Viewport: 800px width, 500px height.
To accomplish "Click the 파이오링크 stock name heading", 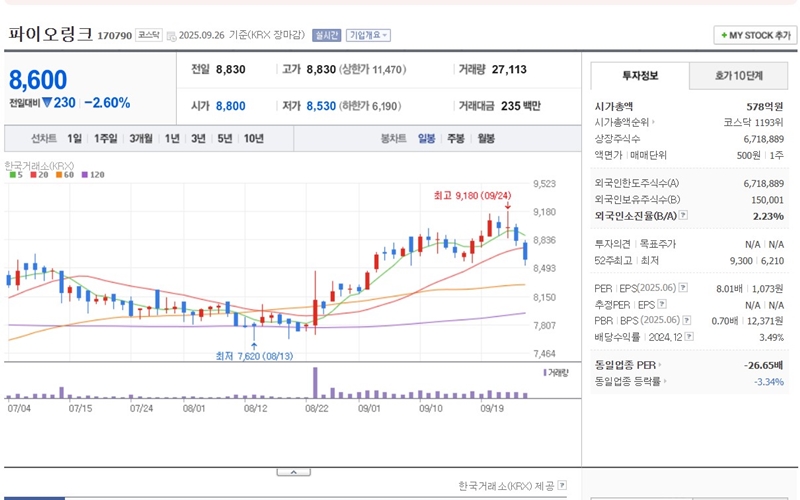I will 50,34.
